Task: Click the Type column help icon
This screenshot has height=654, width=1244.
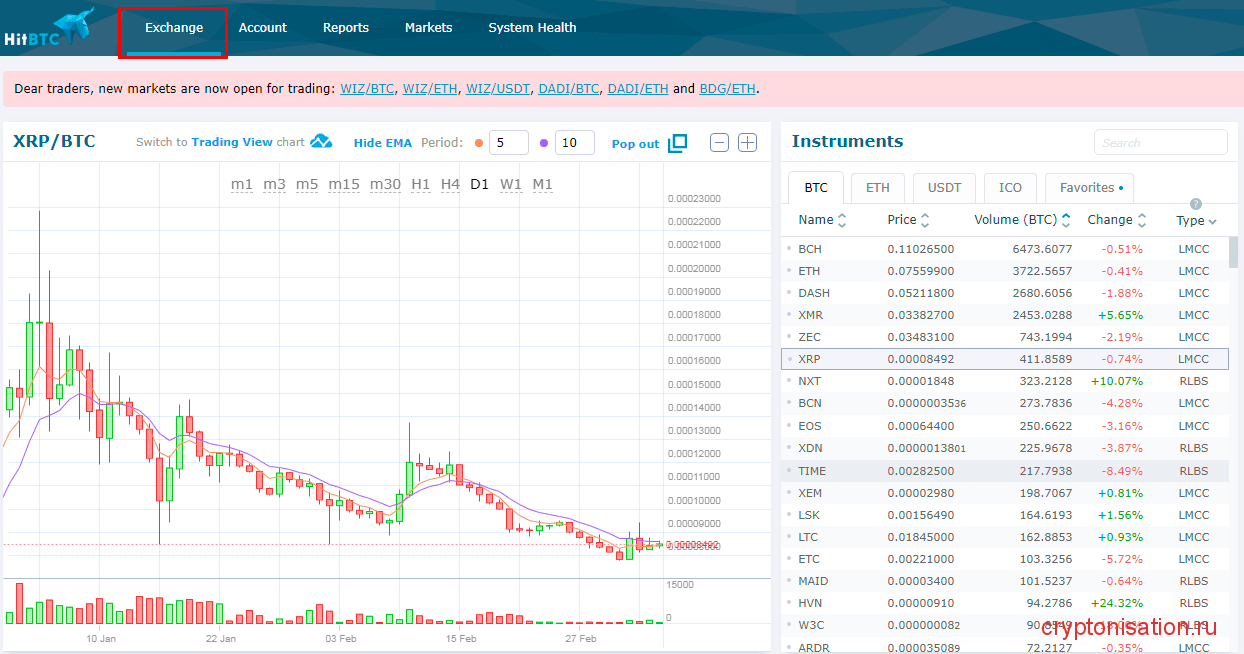Action: click(x=1196, y=204)
